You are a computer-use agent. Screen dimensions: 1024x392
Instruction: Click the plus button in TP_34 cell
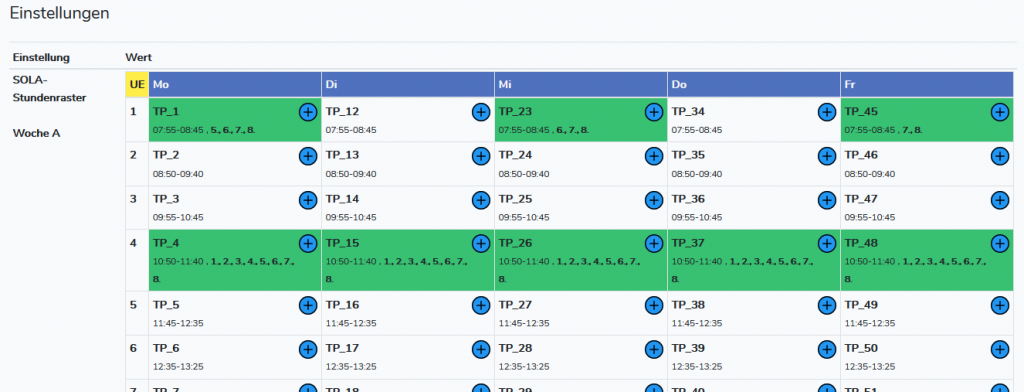[827, 112]
